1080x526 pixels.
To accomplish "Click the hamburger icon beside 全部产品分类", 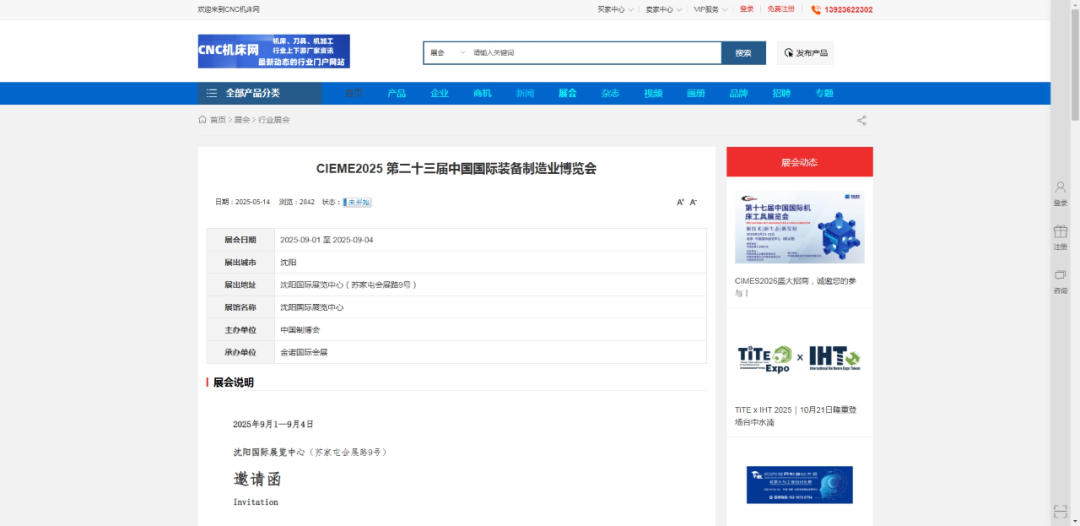I will [212, 93].
